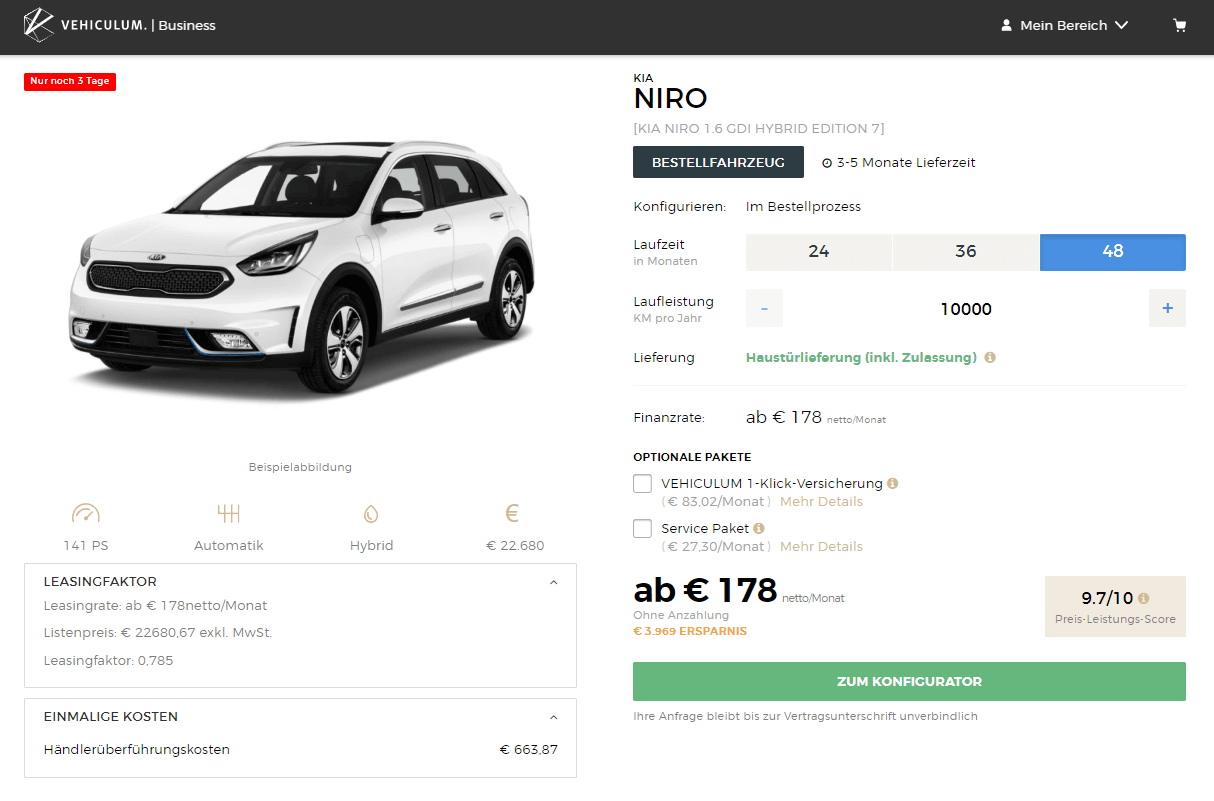1214x801 pixels.
Task: Select 36 months Laufzeit
Action: pos(965,252)
